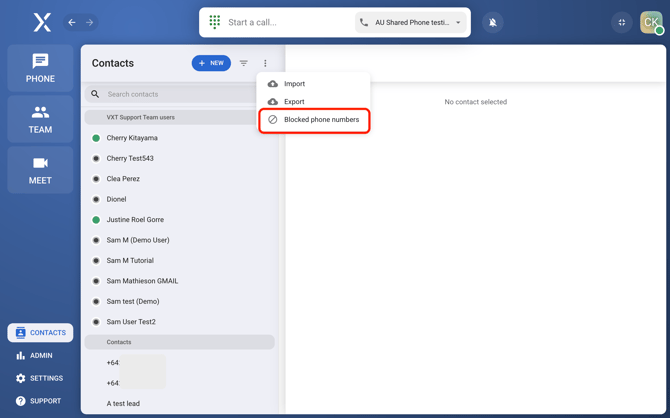Click the collapse window icon
This screenshot has height=418, width=670.
coord(622,22)
